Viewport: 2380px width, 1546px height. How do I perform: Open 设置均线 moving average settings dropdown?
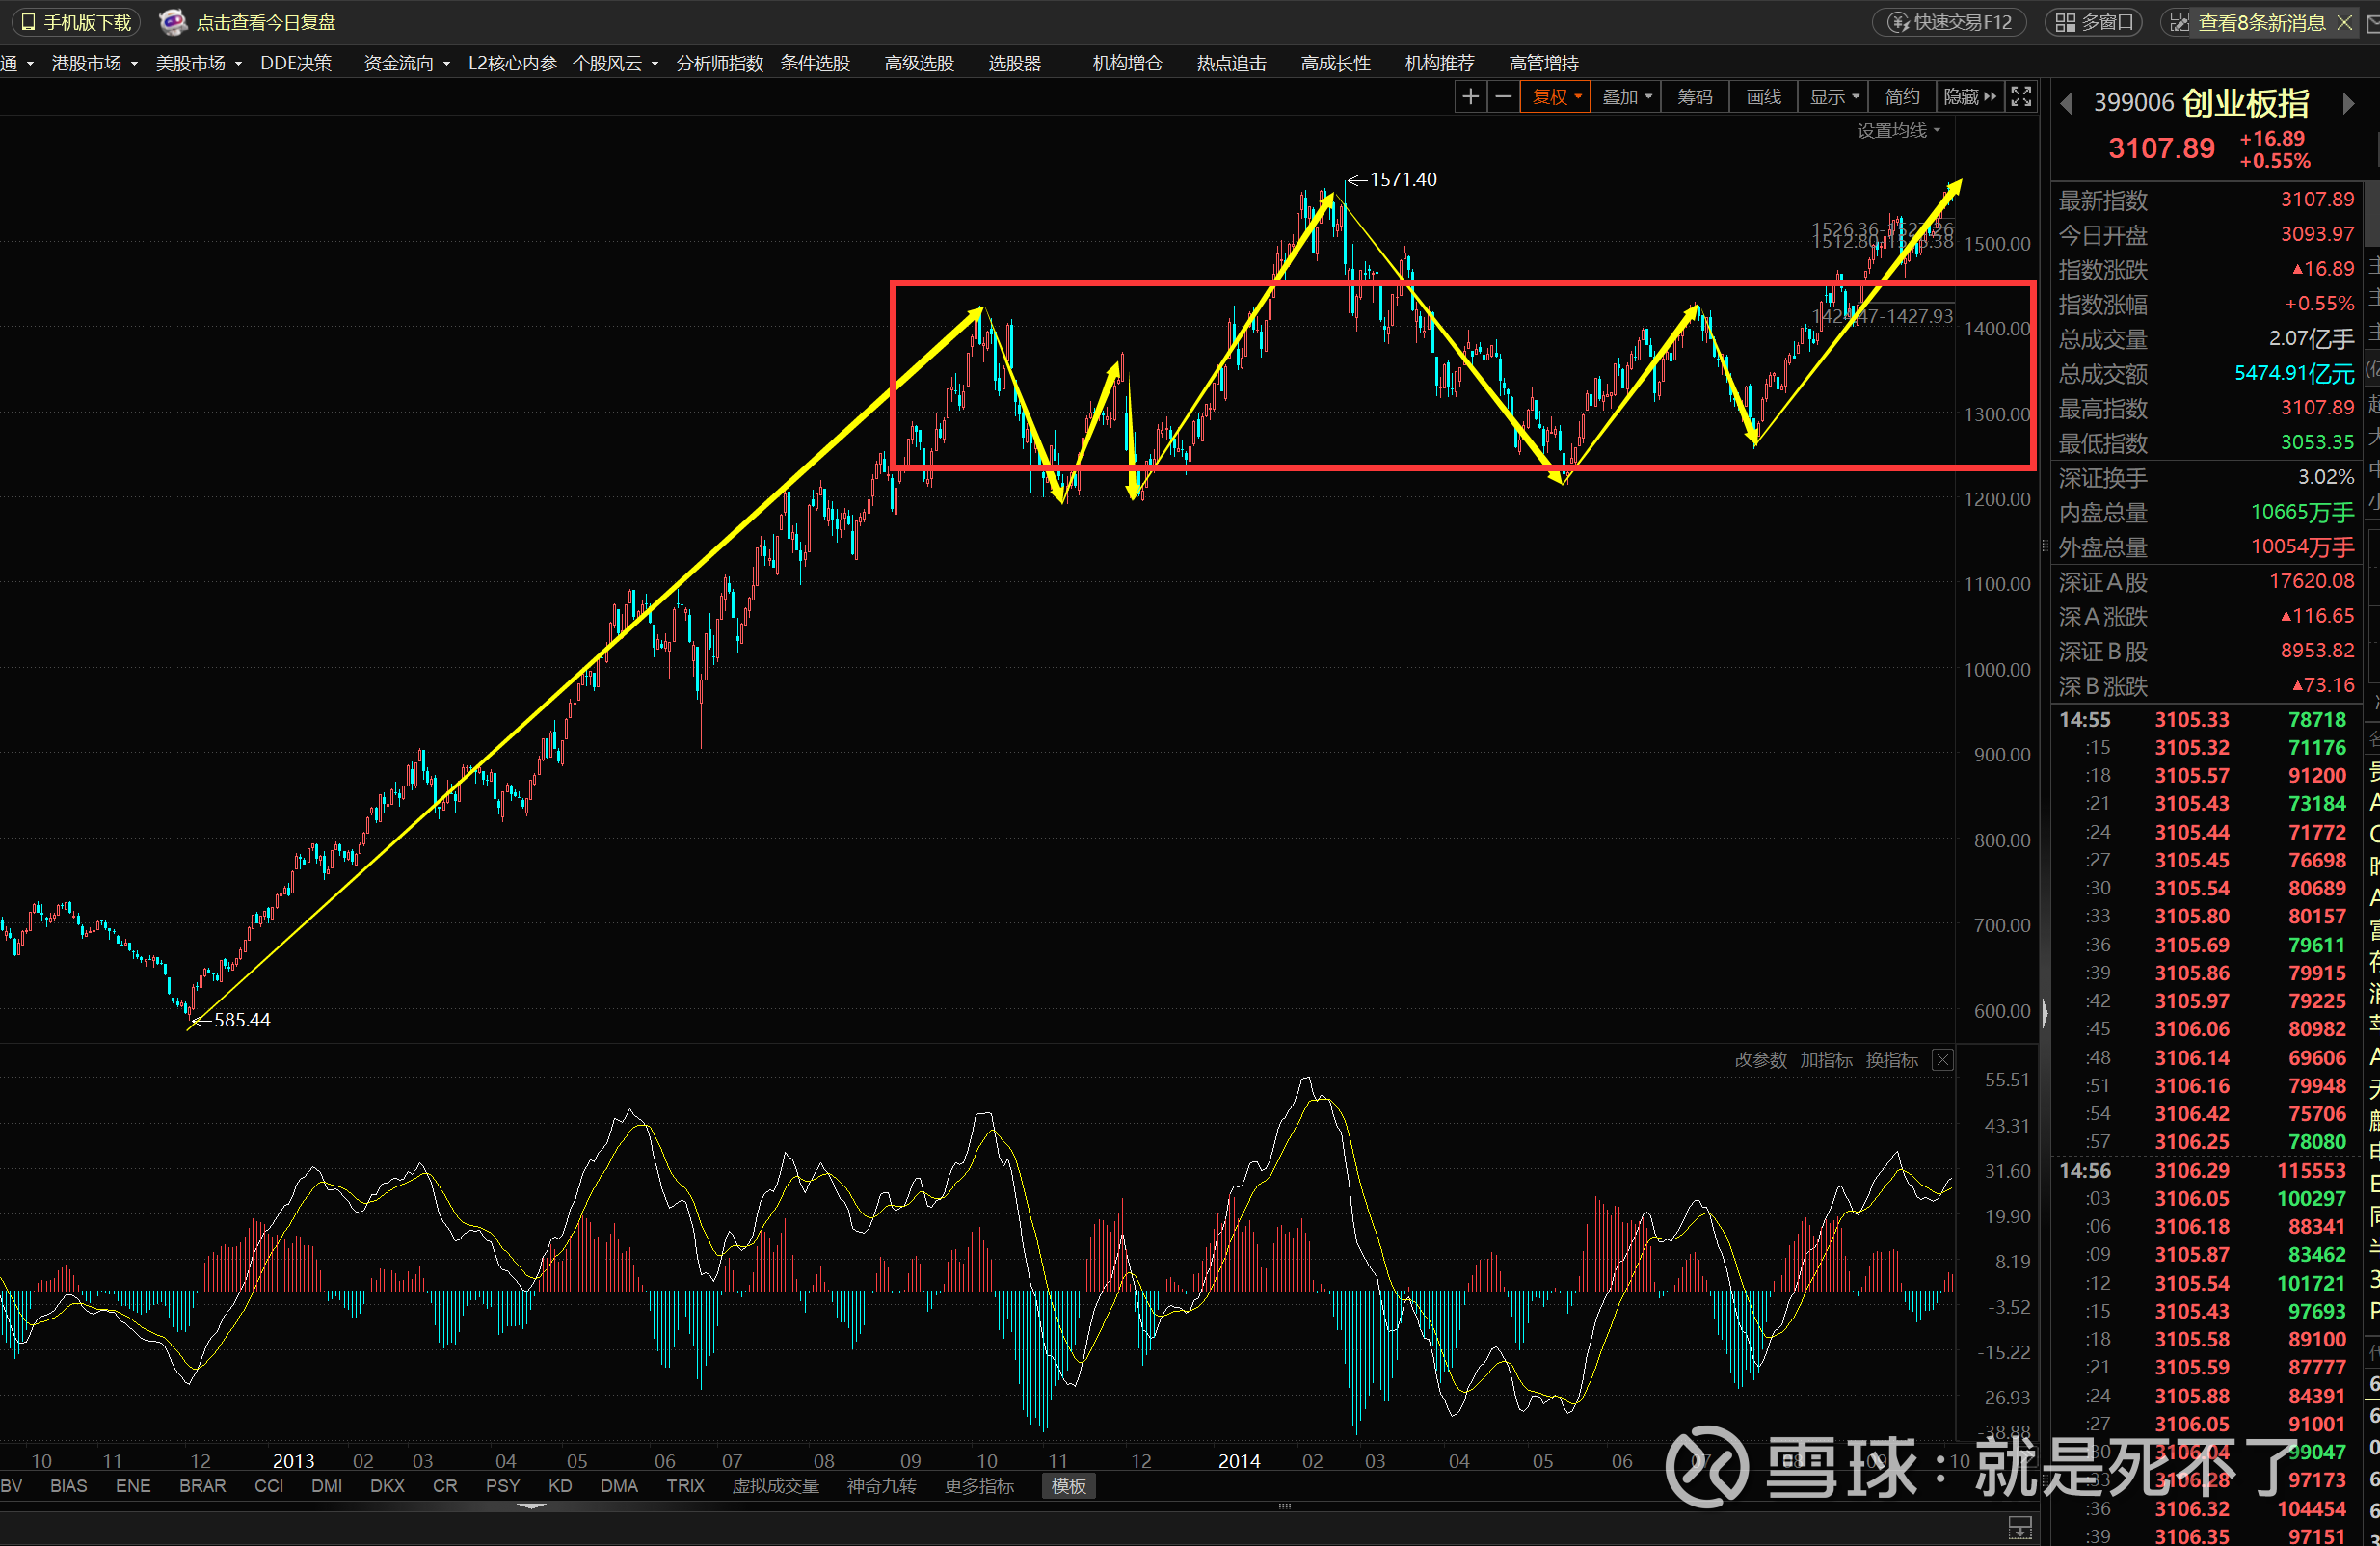pos(1898,131)
